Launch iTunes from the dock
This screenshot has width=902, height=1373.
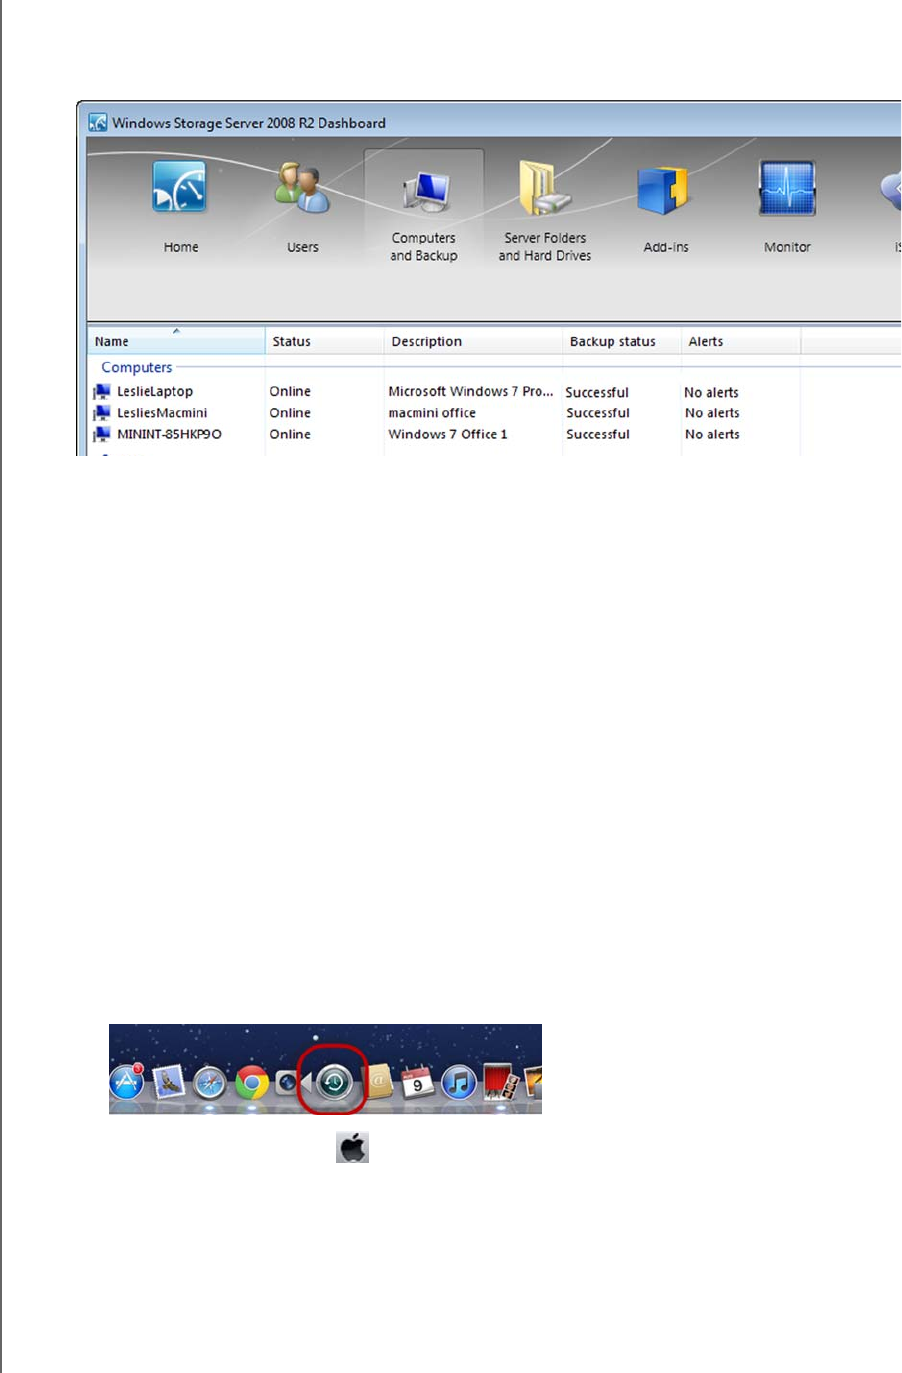click(459, 1082)
